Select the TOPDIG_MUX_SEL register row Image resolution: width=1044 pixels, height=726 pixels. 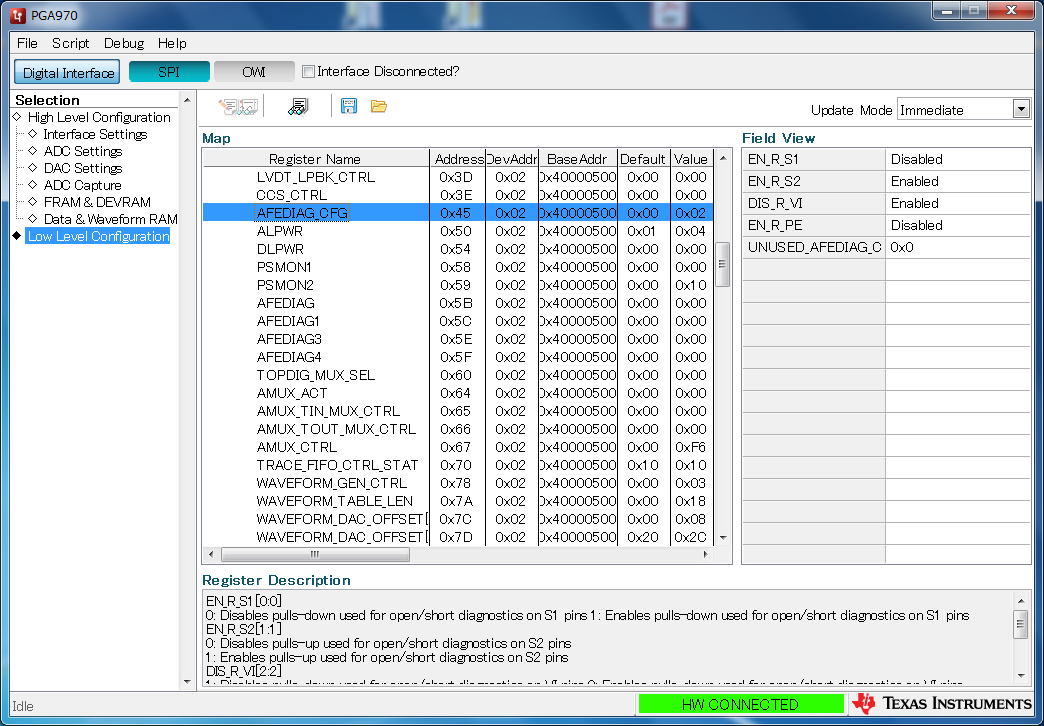click(457, 375)
